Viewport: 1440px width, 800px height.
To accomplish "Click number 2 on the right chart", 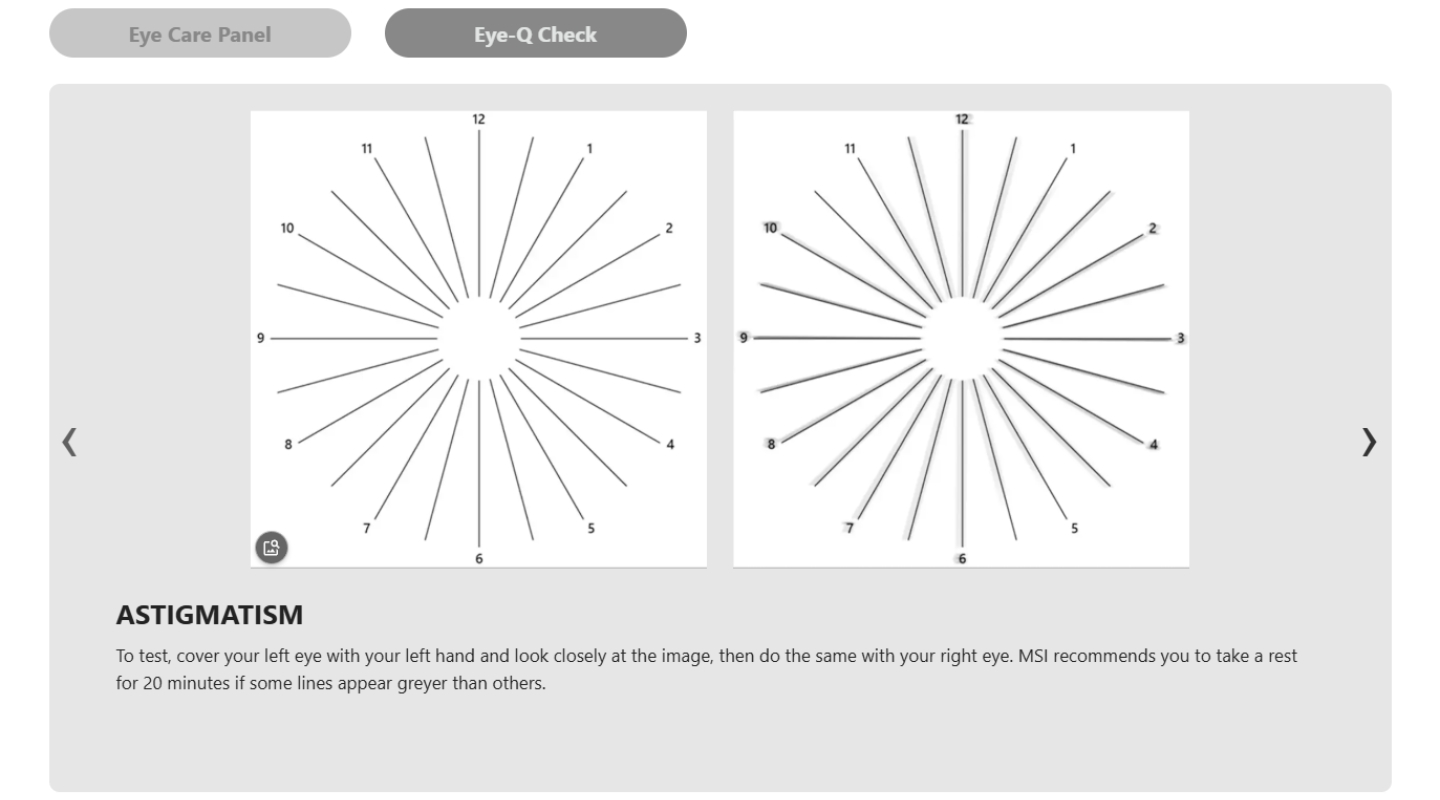I will click(1152, 228).
